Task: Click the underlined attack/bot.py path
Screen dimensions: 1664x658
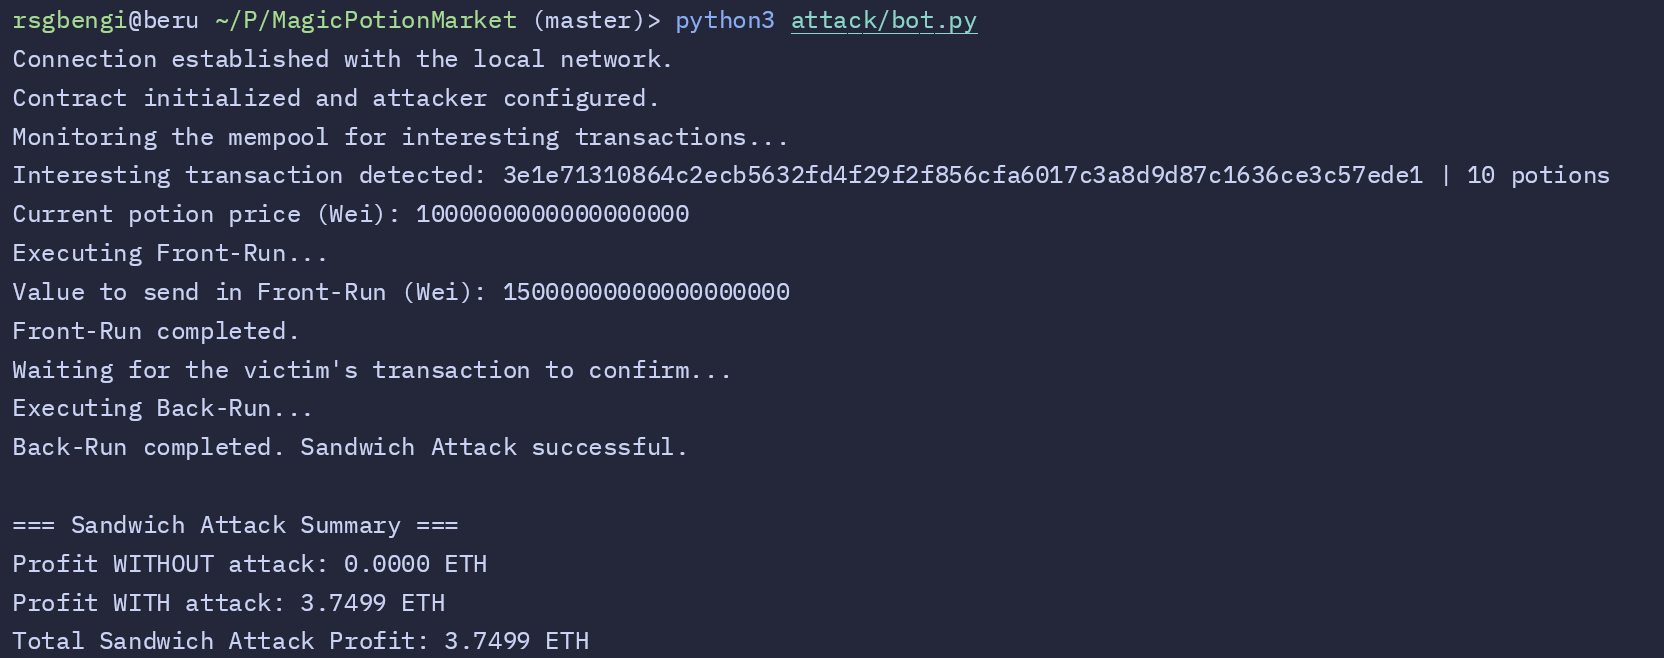Action: click(x=883, y=21)
